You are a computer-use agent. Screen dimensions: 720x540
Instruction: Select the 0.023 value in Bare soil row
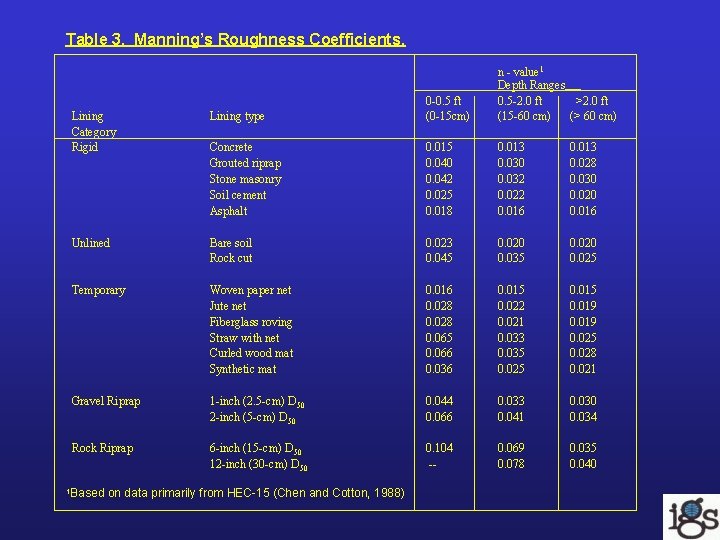coord(439,242)
